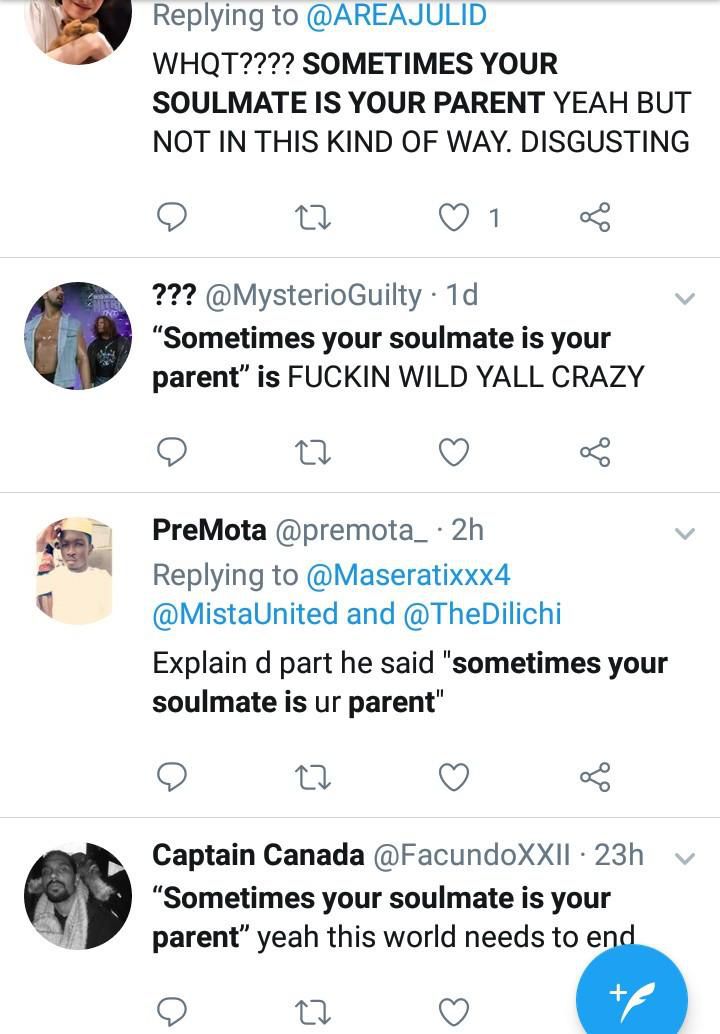Retweet MysterioGuilty's FUCKIN WILD tweet
720x1034 pixels.
314,453
